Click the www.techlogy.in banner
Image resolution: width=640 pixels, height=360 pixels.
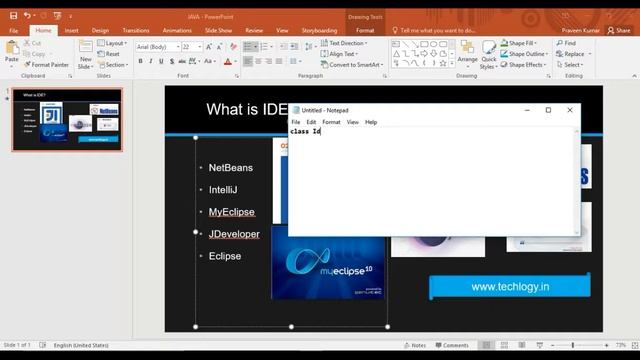coord(510,287)
